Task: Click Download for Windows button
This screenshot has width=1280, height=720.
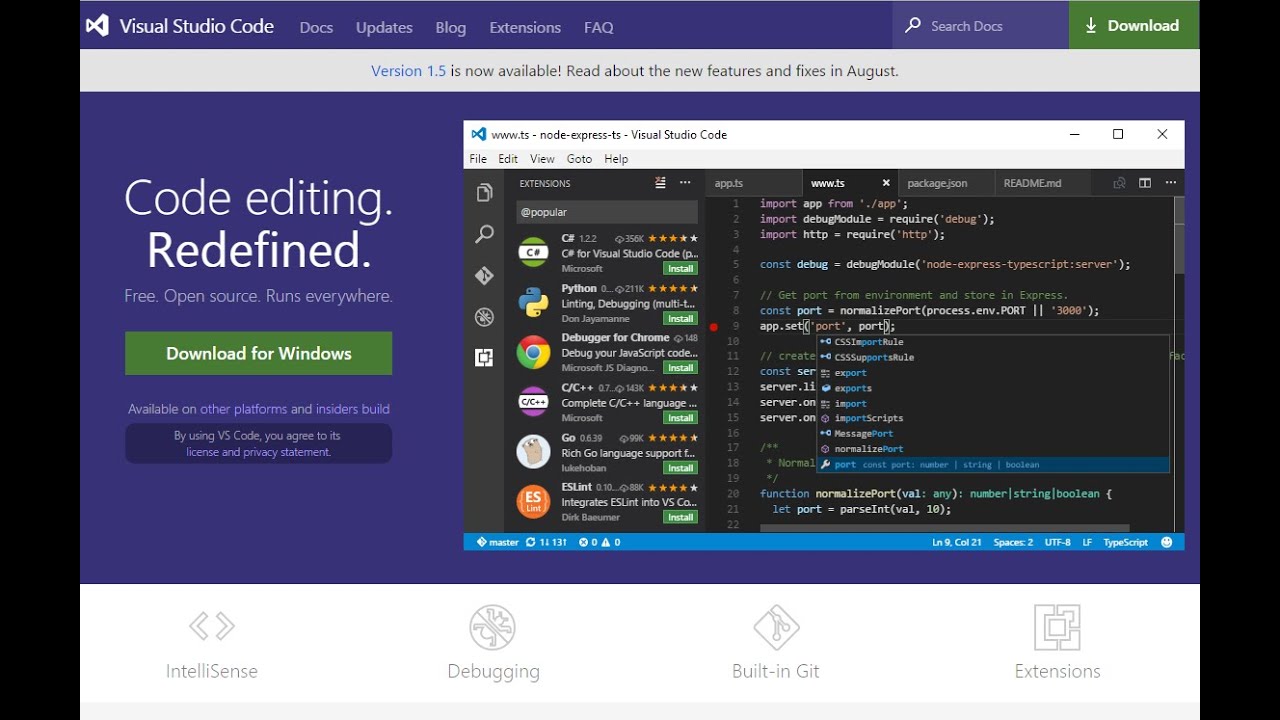Action: [258, 354]
